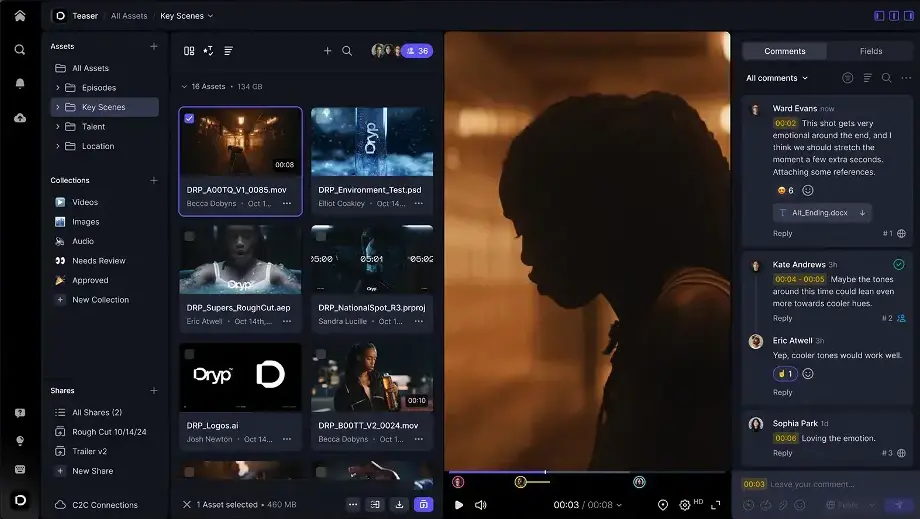
Task: Open the keyboard shortcuts icon in sidebar
Action: click(20, 469)
